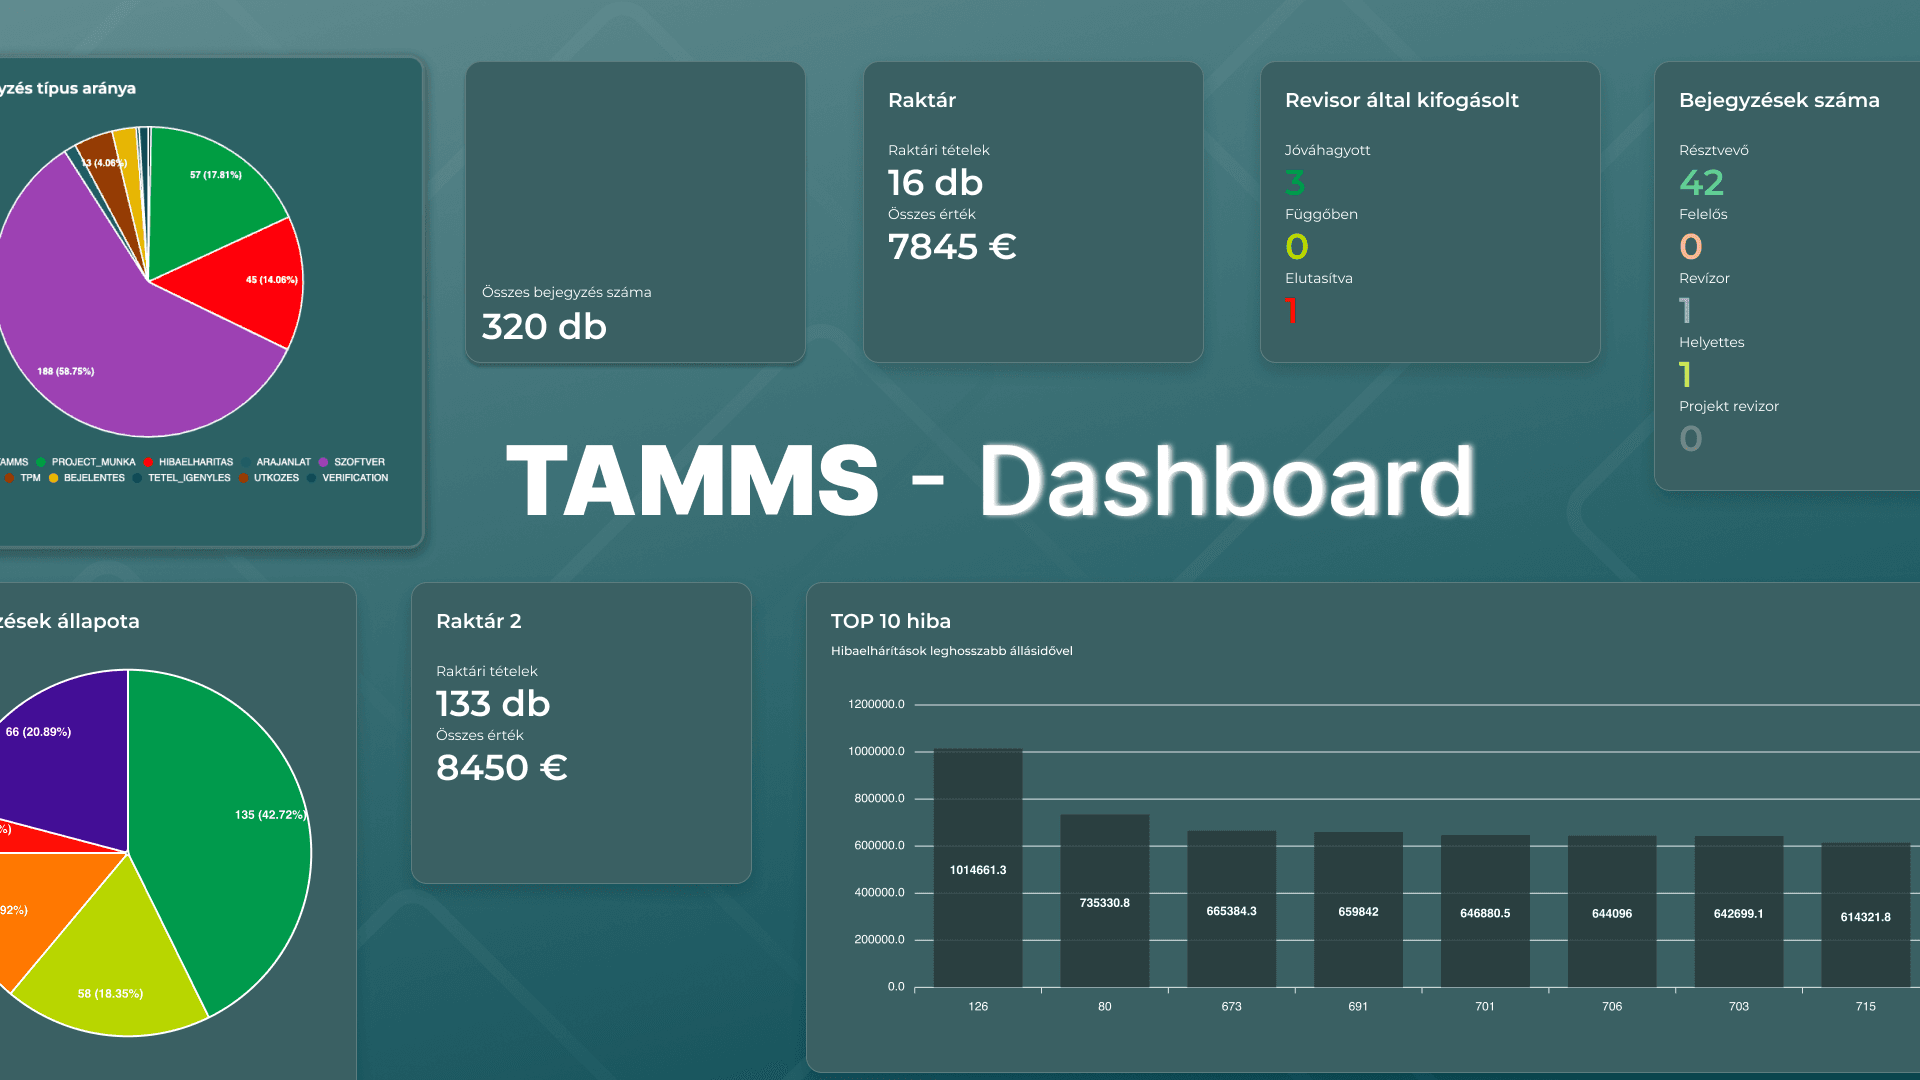Viewport: 1920px width, 1080px height.
Task: Click the Revisor által kifogásolt card title
Action: [x=1402, y=100]
